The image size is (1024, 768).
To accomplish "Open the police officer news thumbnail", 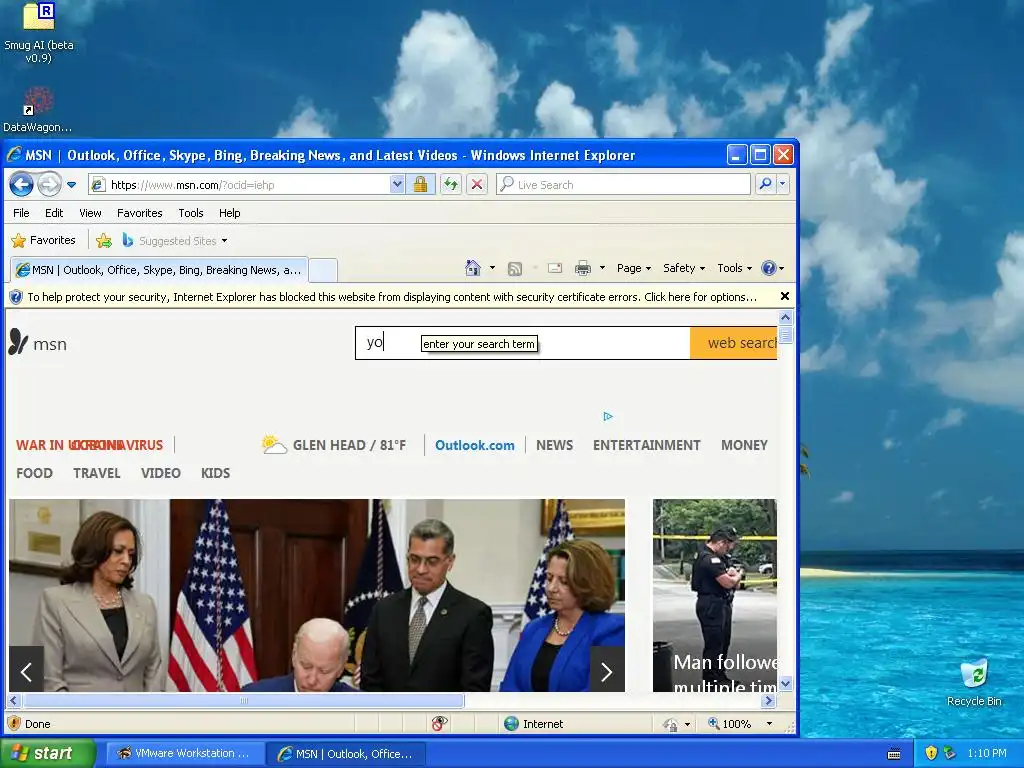I will [x=715, y=595].
